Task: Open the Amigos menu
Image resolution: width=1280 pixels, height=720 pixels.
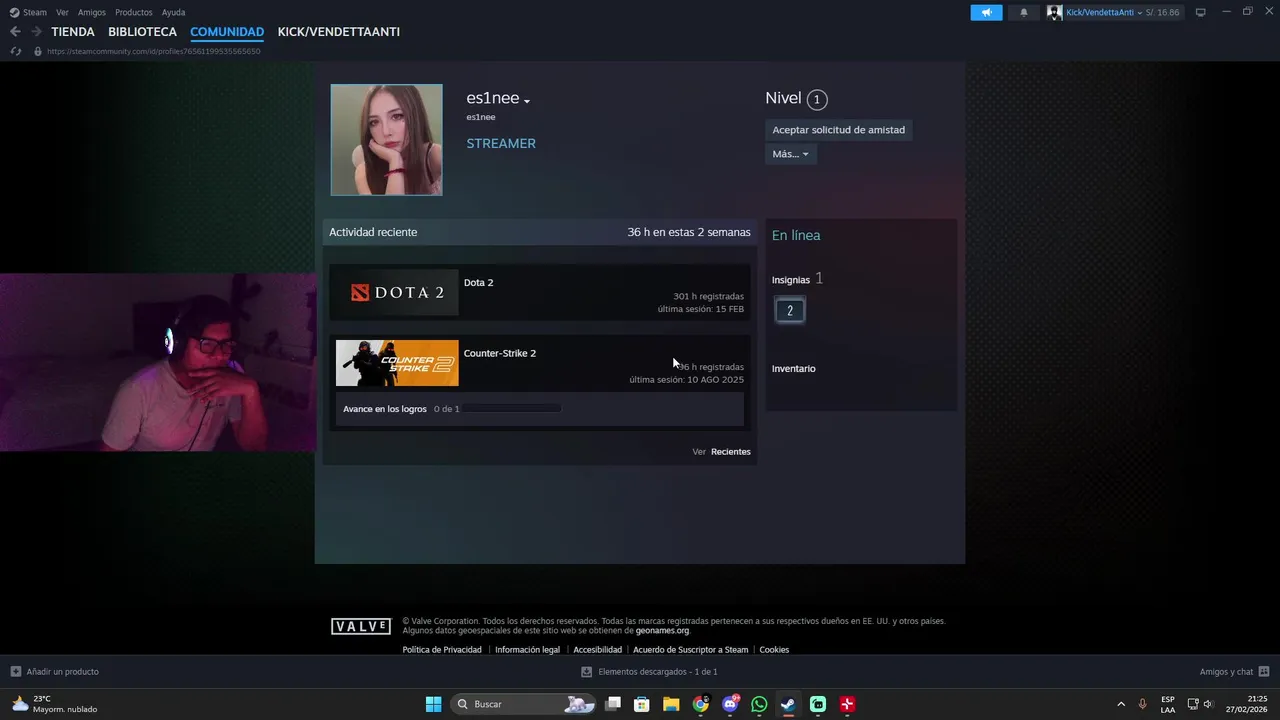Action: (x=92, y=12)
